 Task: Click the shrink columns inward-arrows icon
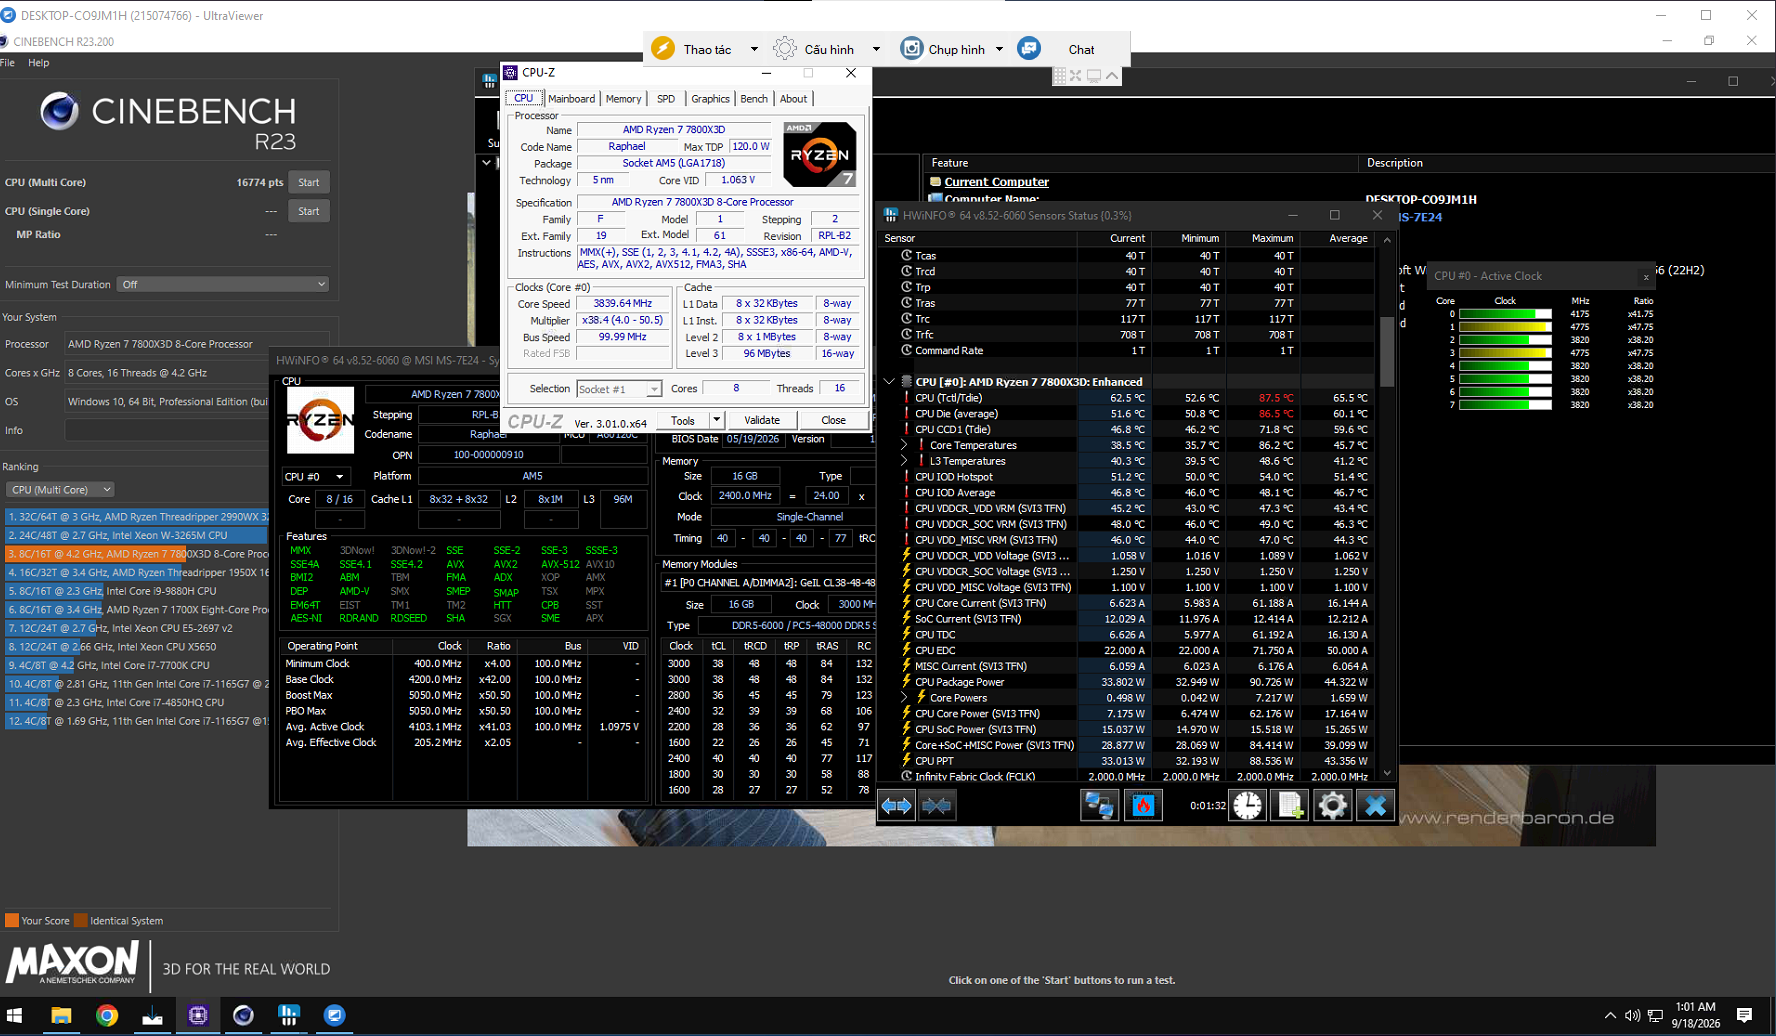[937, 806]
